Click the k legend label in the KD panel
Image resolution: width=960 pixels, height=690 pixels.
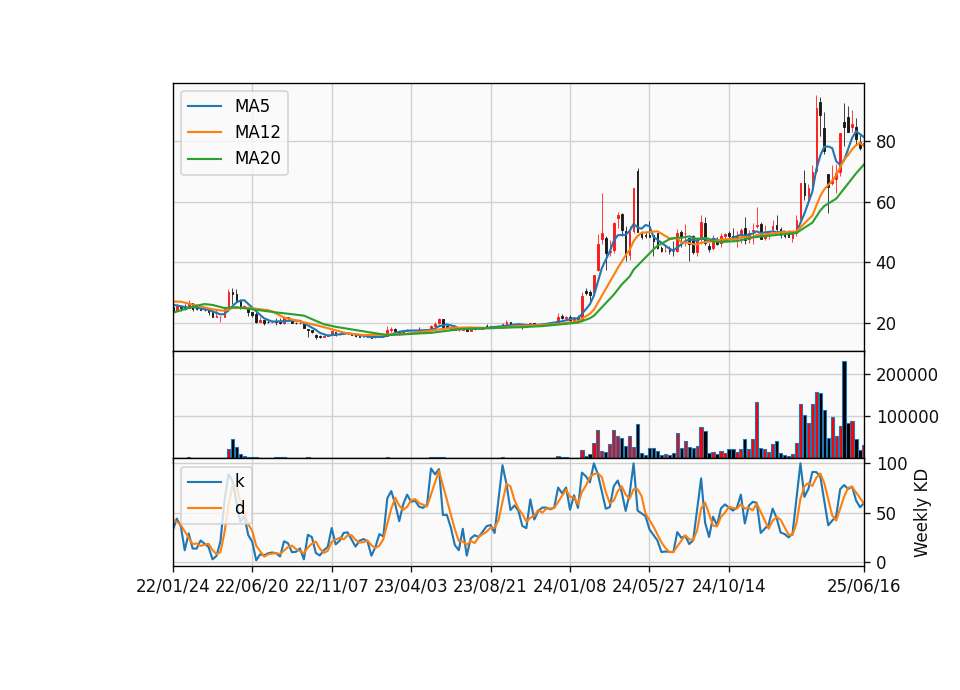coord(239,481)
